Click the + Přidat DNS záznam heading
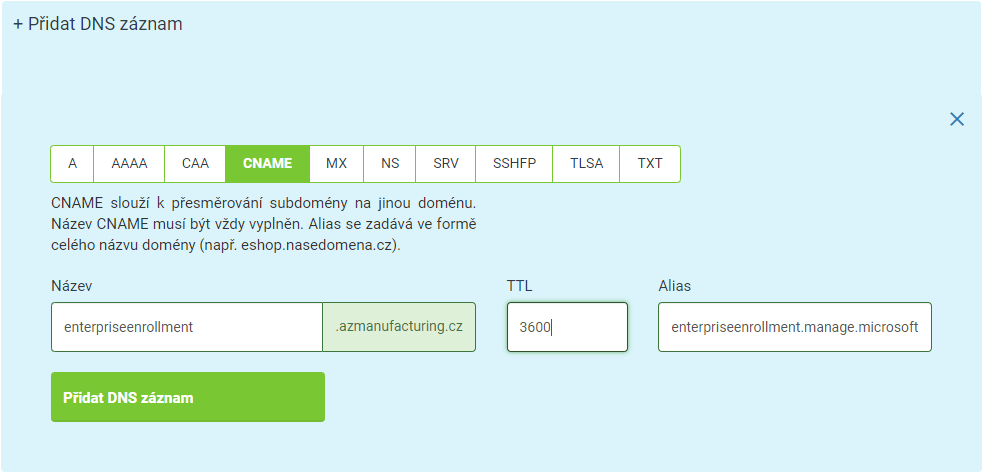The image size is (985, 476). [x=97, y=24]
